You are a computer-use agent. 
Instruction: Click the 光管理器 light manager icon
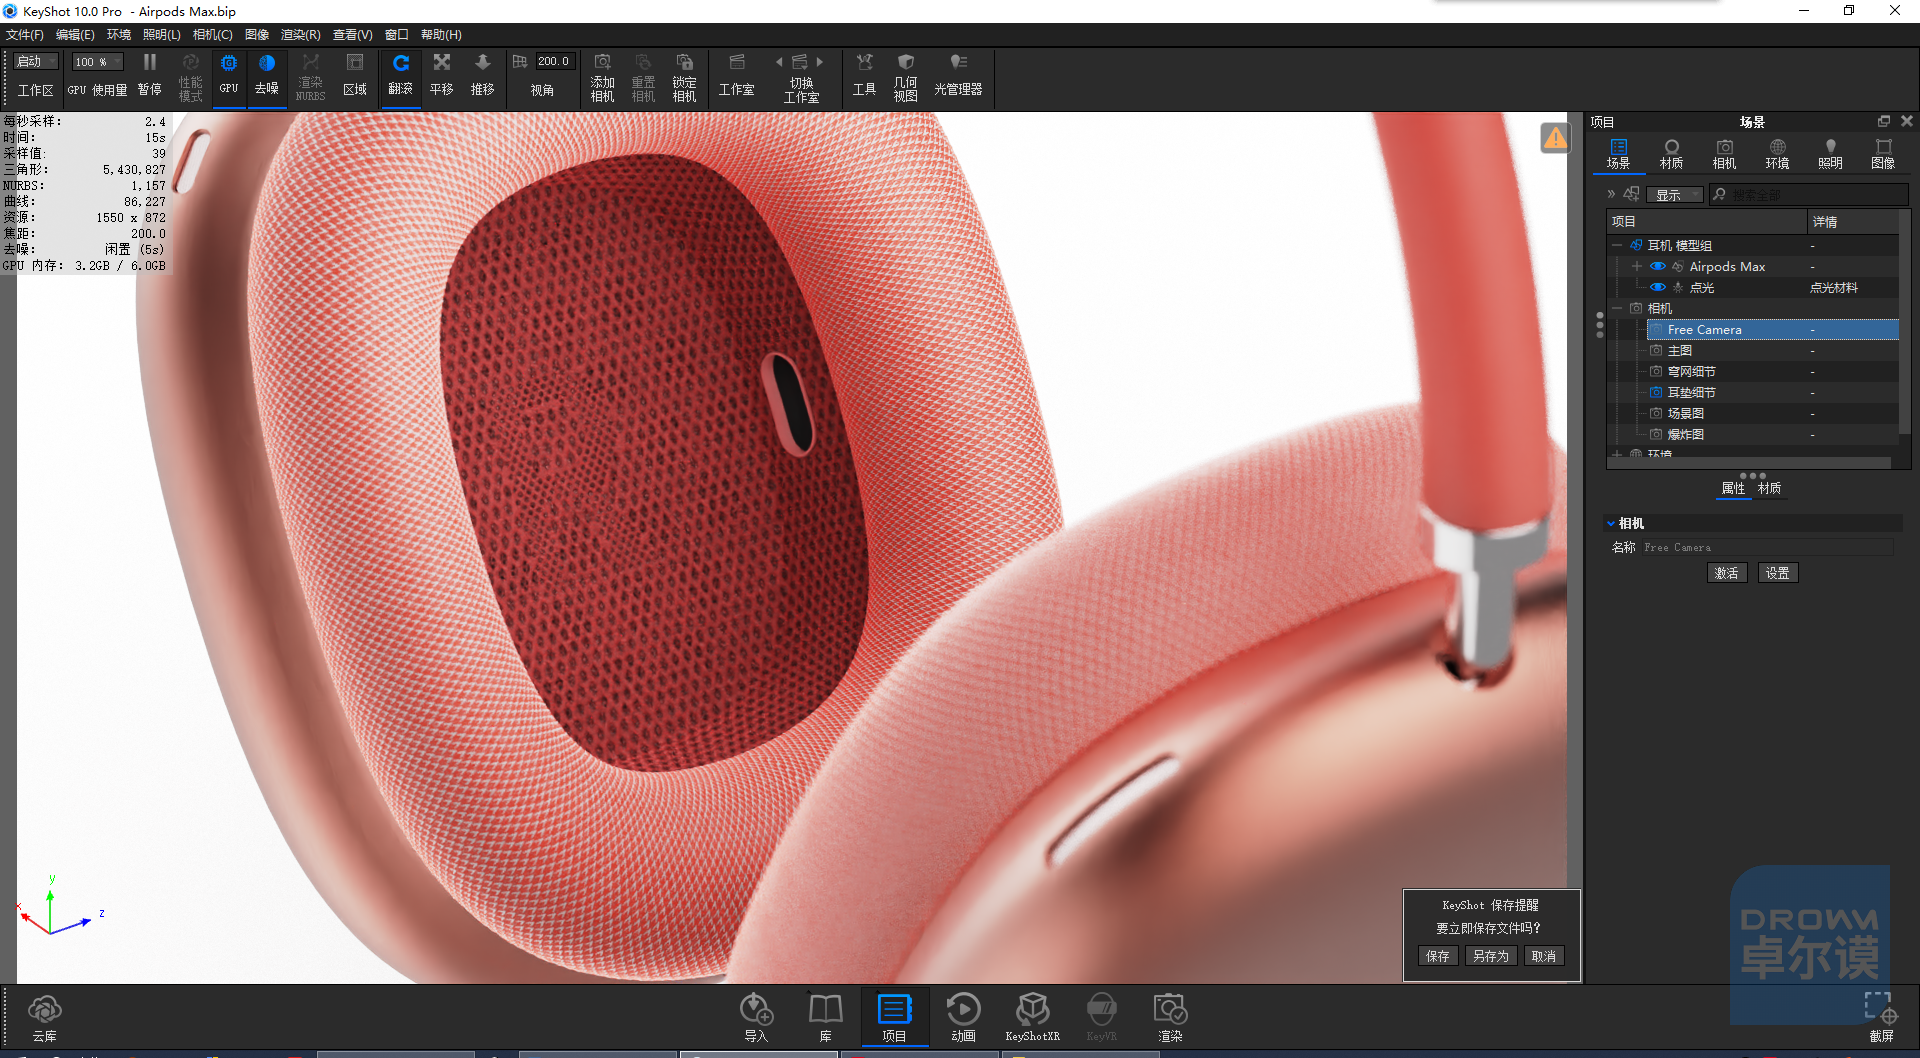click(x=958, y=76)
